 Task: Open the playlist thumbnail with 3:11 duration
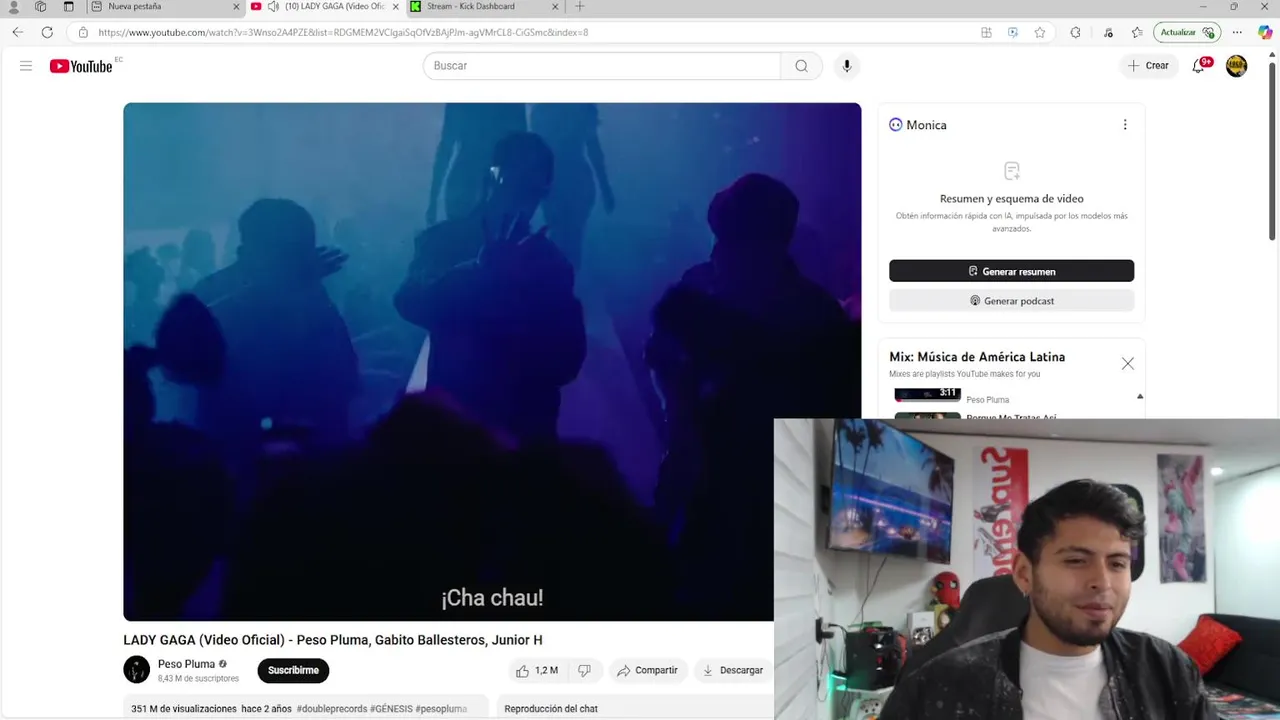point(927,394)
